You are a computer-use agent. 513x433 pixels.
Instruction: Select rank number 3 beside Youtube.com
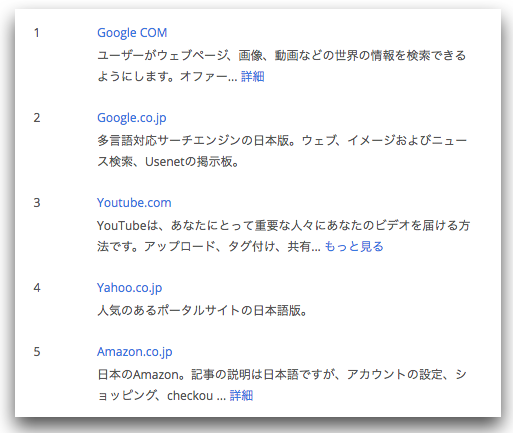[x=37, y=203]
